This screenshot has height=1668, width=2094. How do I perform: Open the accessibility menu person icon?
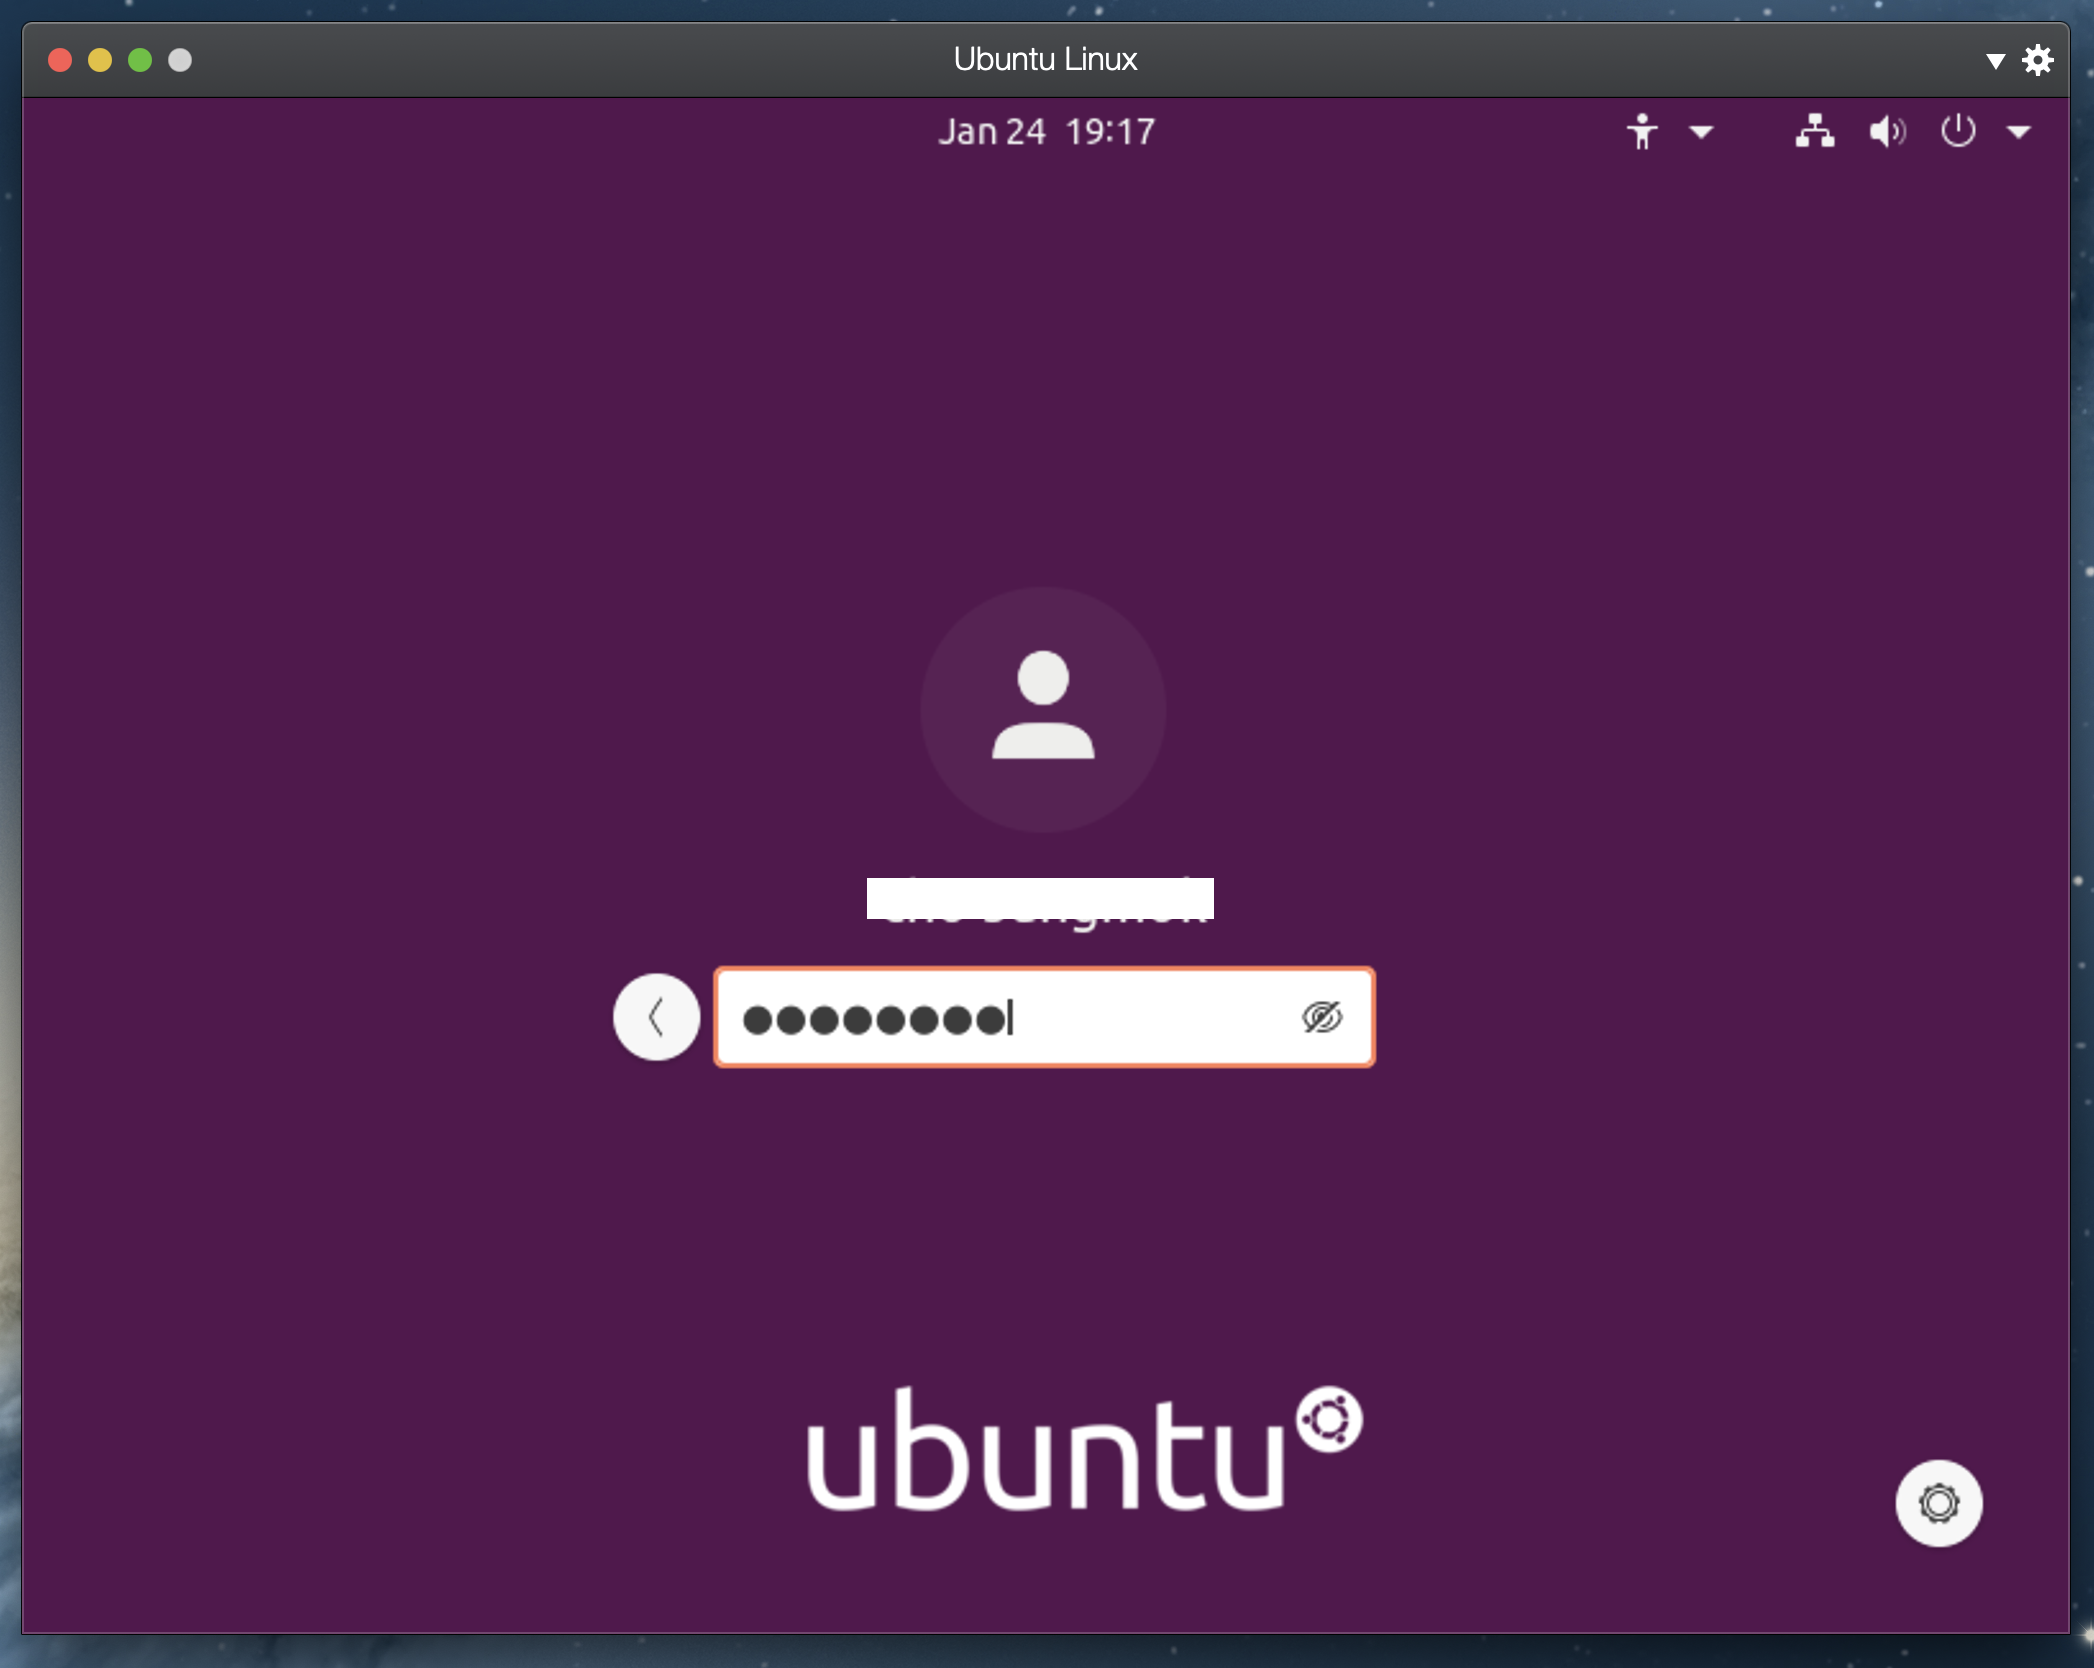[1642, 132]
